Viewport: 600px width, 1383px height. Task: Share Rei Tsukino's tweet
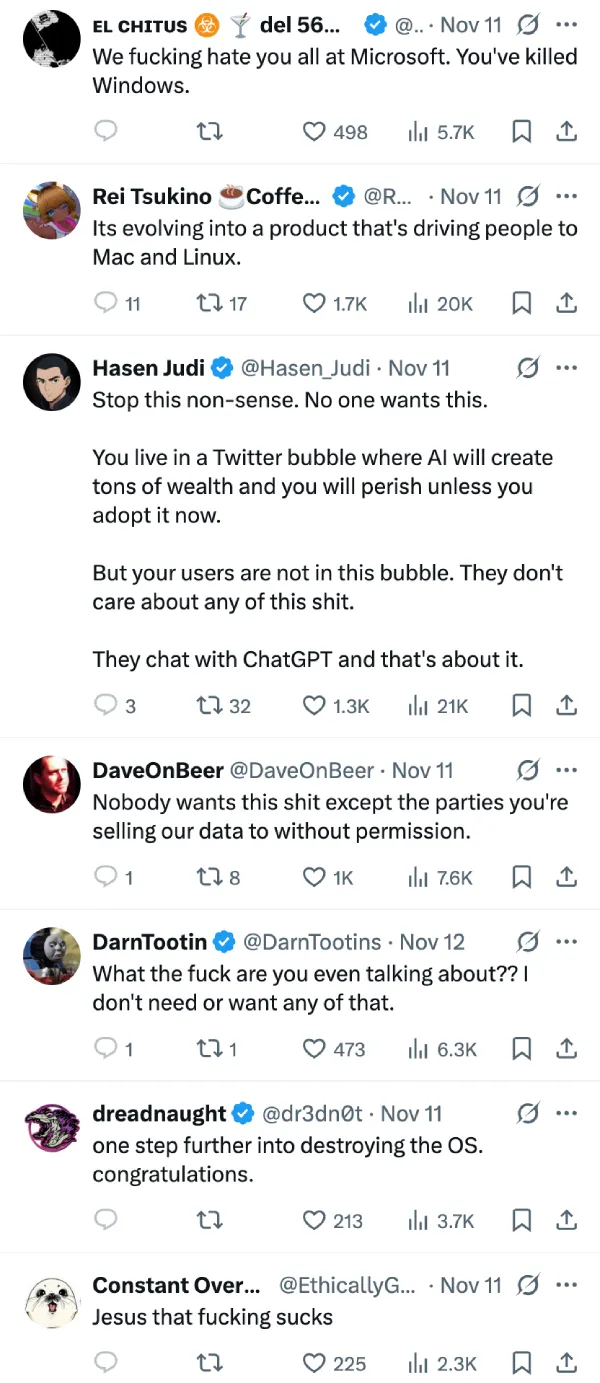coord(566,303)
